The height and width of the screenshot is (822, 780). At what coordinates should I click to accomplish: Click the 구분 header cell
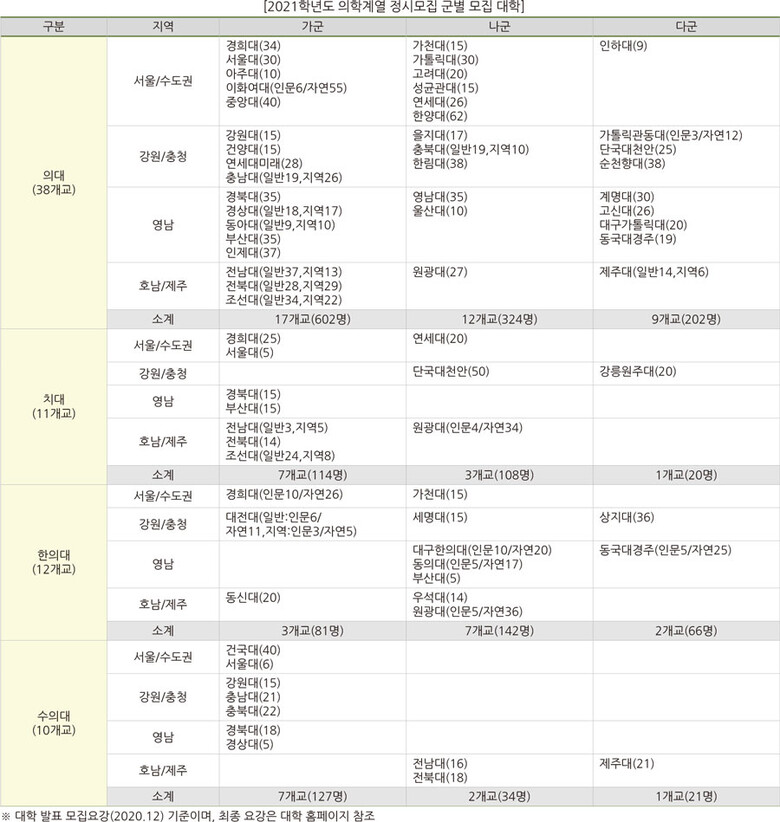point(53,27)
